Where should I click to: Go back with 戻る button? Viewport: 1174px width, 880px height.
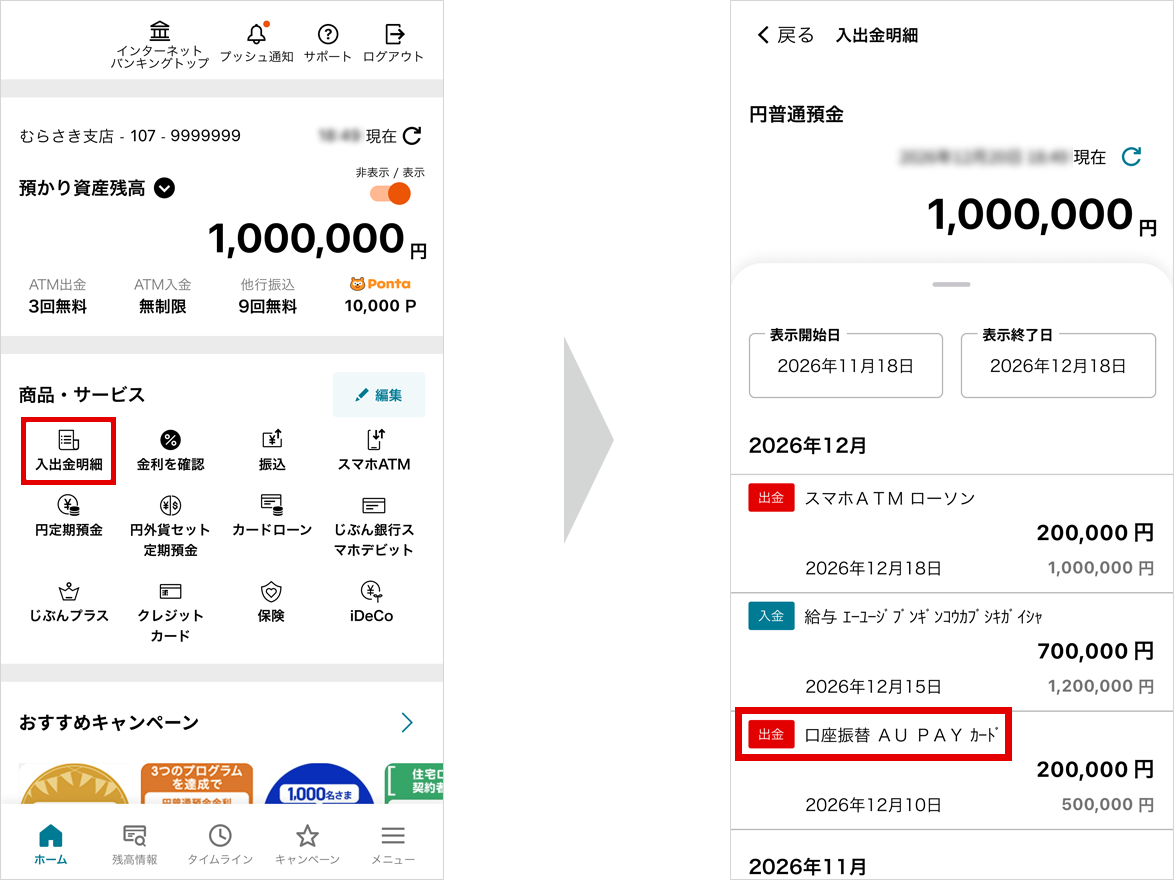[785, 35]
